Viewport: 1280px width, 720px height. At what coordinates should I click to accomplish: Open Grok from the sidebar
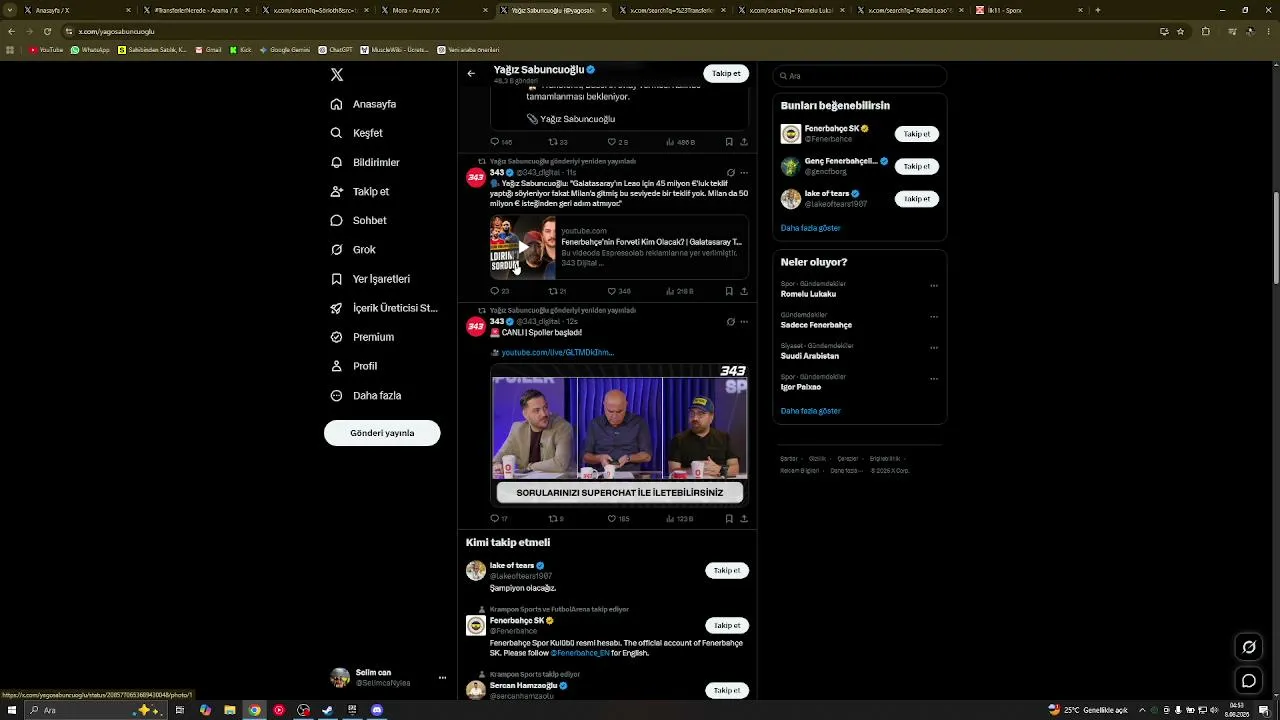353,249
